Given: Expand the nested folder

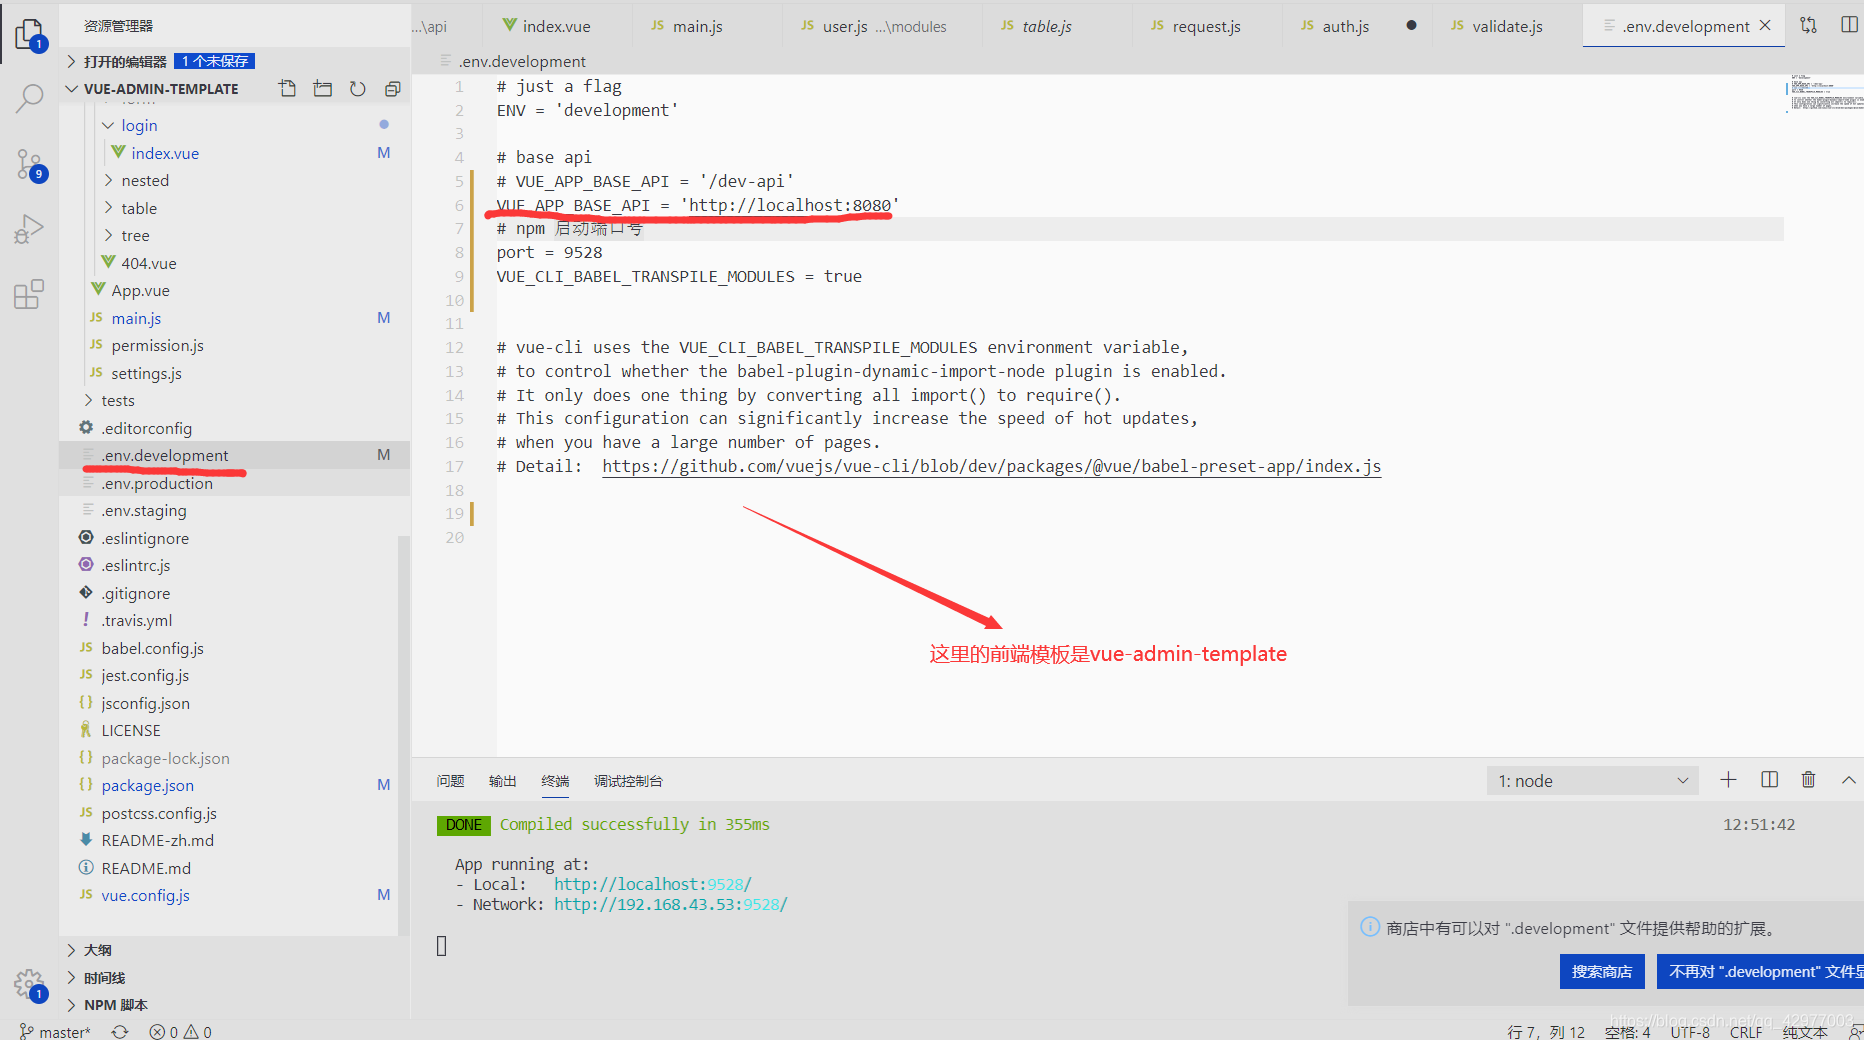Looking at the screenshot, I should tap(145, 180).
